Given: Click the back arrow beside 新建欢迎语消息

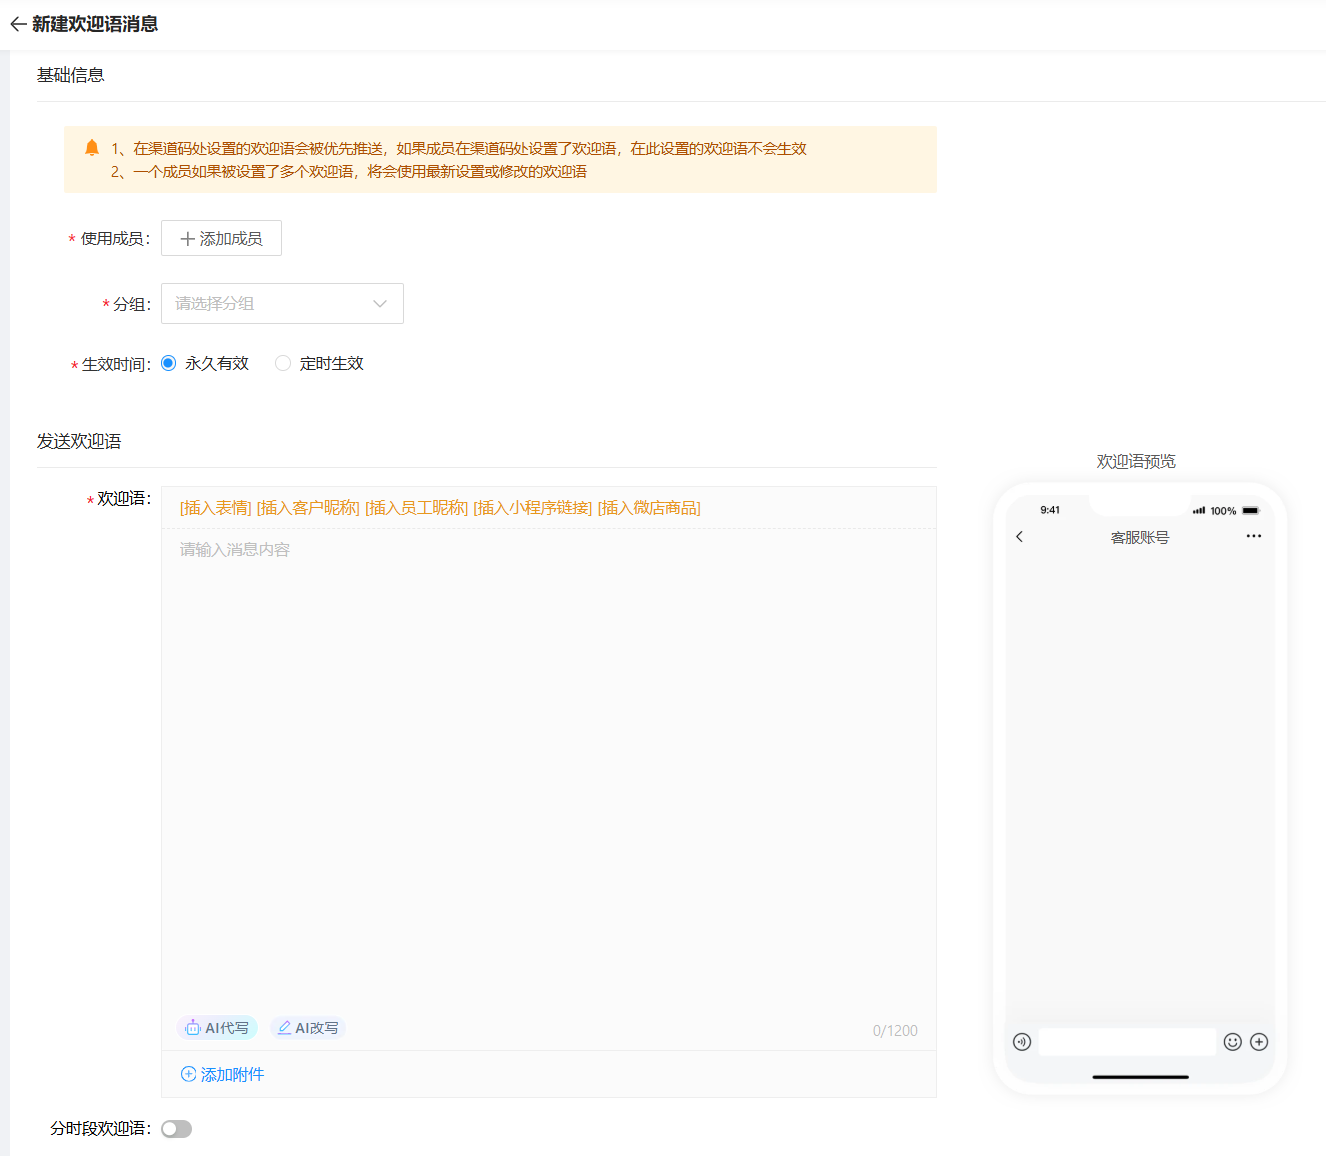Looking at the screenshot, I should pyautogui.click(x=18, y=25).
